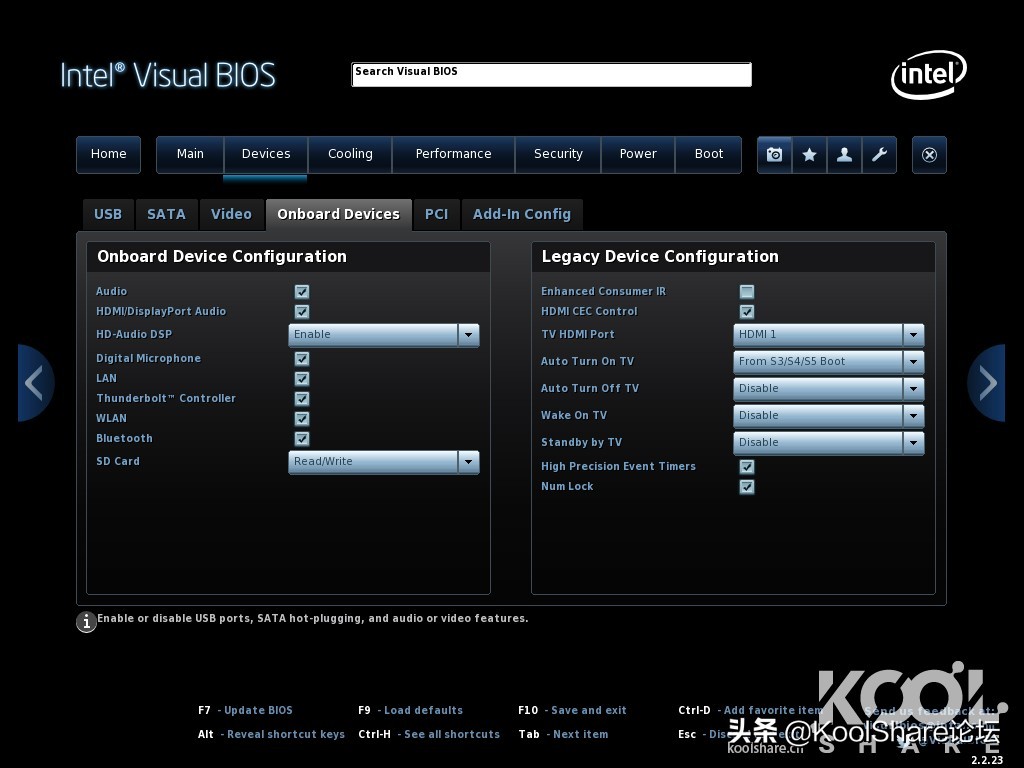Go to next page with right arrow
The image size is (1024, 768).
tap(986, 383)
